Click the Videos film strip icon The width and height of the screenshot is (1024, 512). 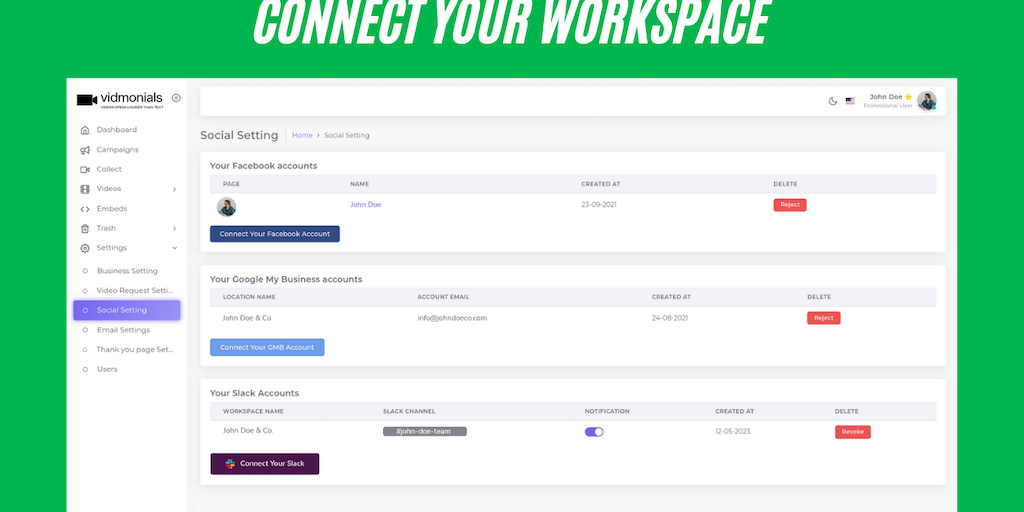click(84, 189)
